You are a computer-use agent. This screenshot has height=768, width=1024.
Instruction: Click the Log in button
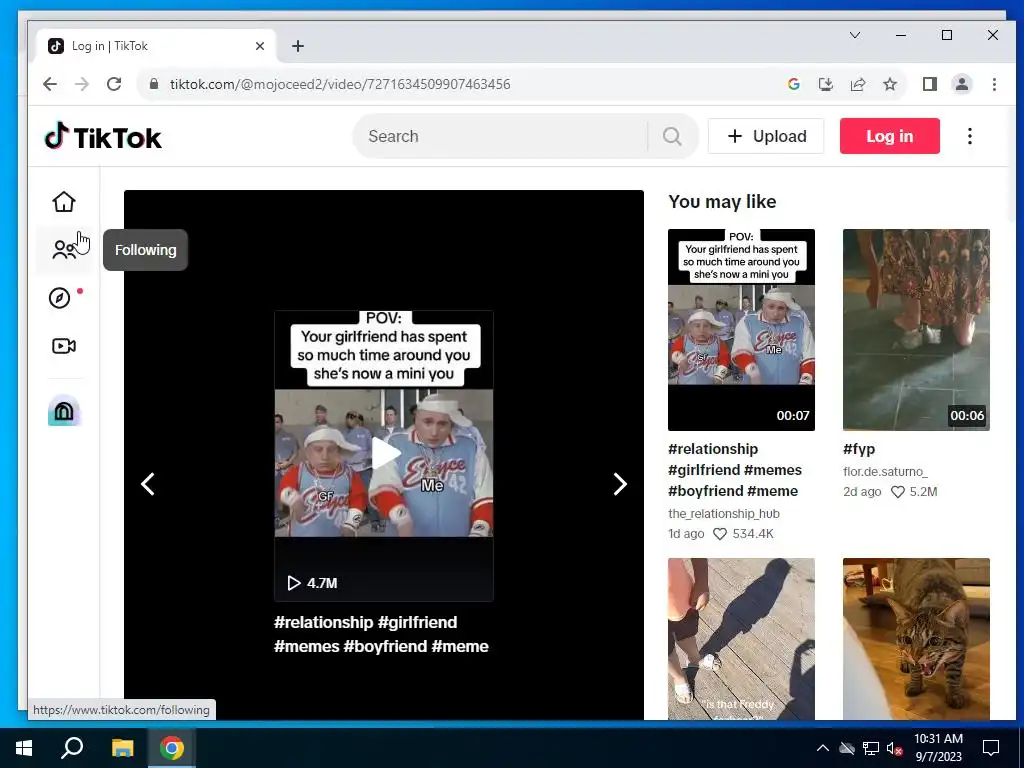(889, 136)
